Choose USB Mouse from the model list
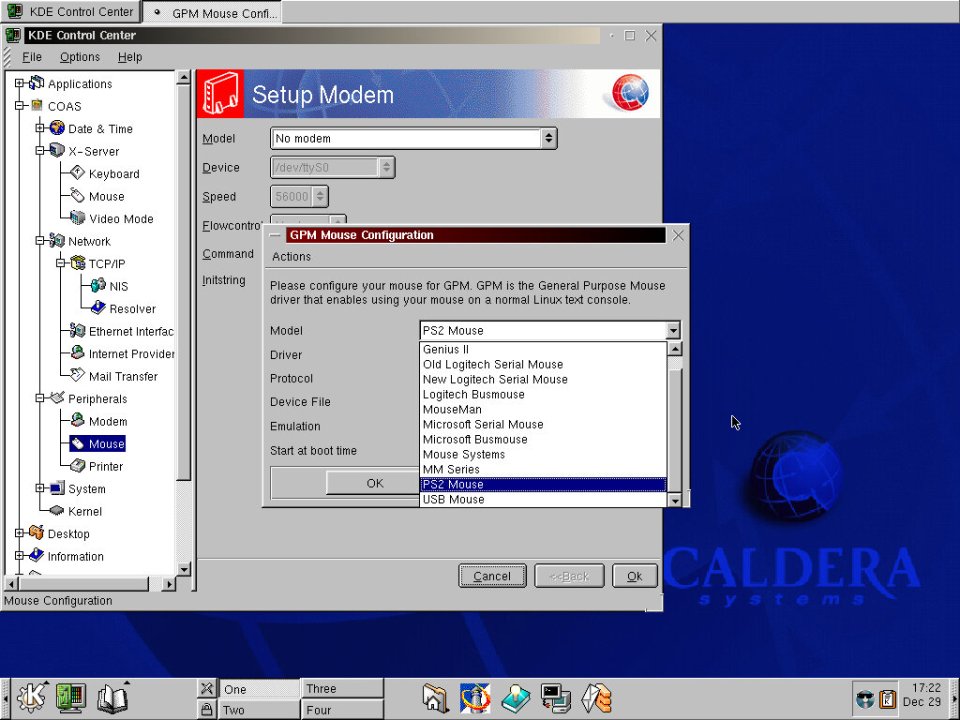 (453, 499)
